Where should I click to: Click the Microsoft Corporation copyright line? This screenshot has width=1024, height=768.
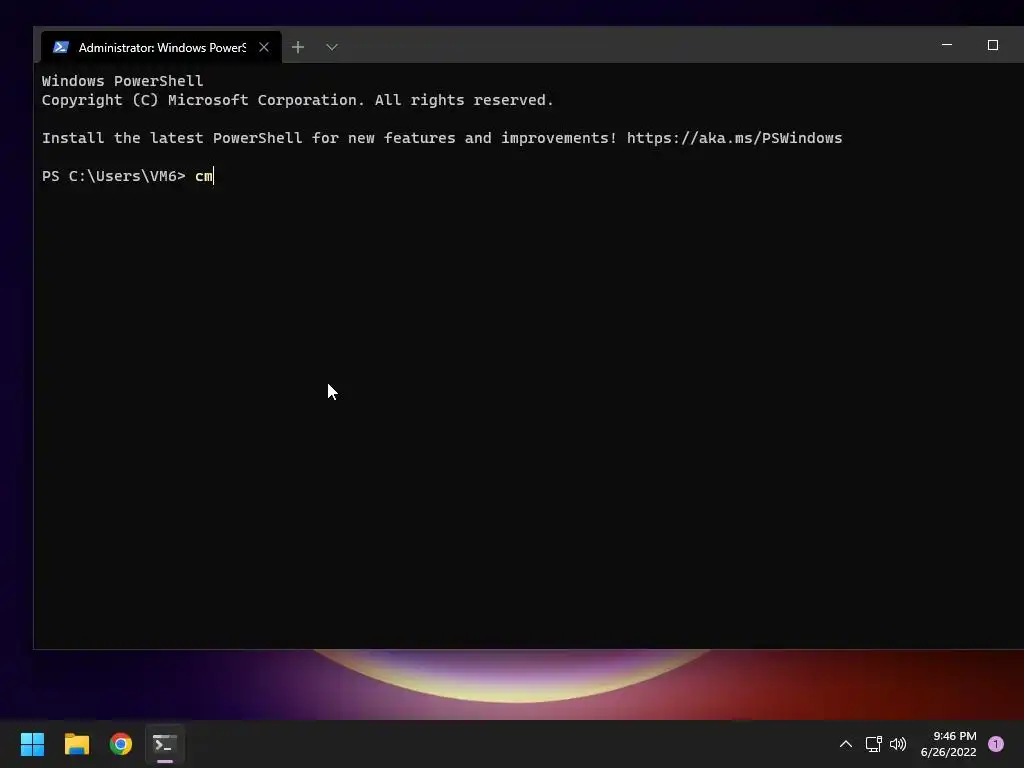[297, 100]
